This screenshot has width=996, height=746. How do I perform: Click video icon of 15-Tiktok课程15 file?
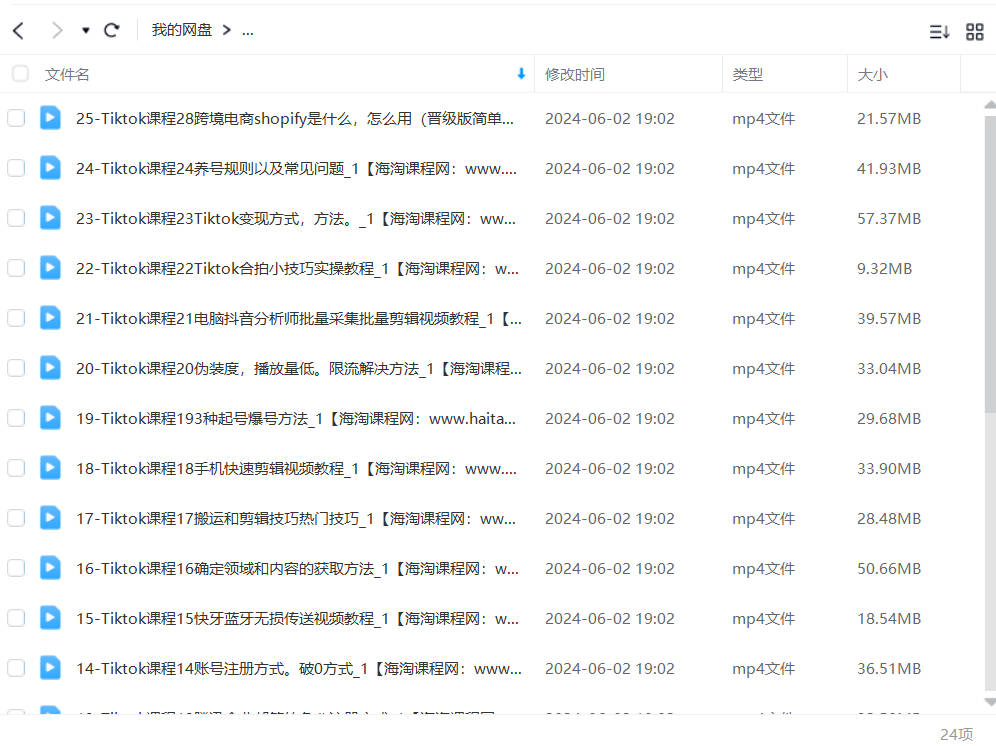pos(50,619)
